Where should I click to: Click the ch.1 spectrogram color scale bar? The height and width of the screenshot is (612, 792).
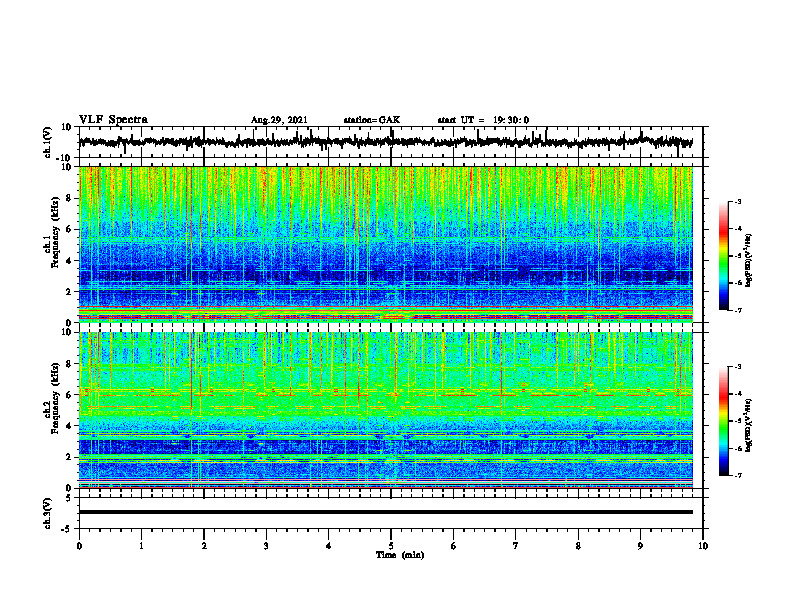[723, 256]
